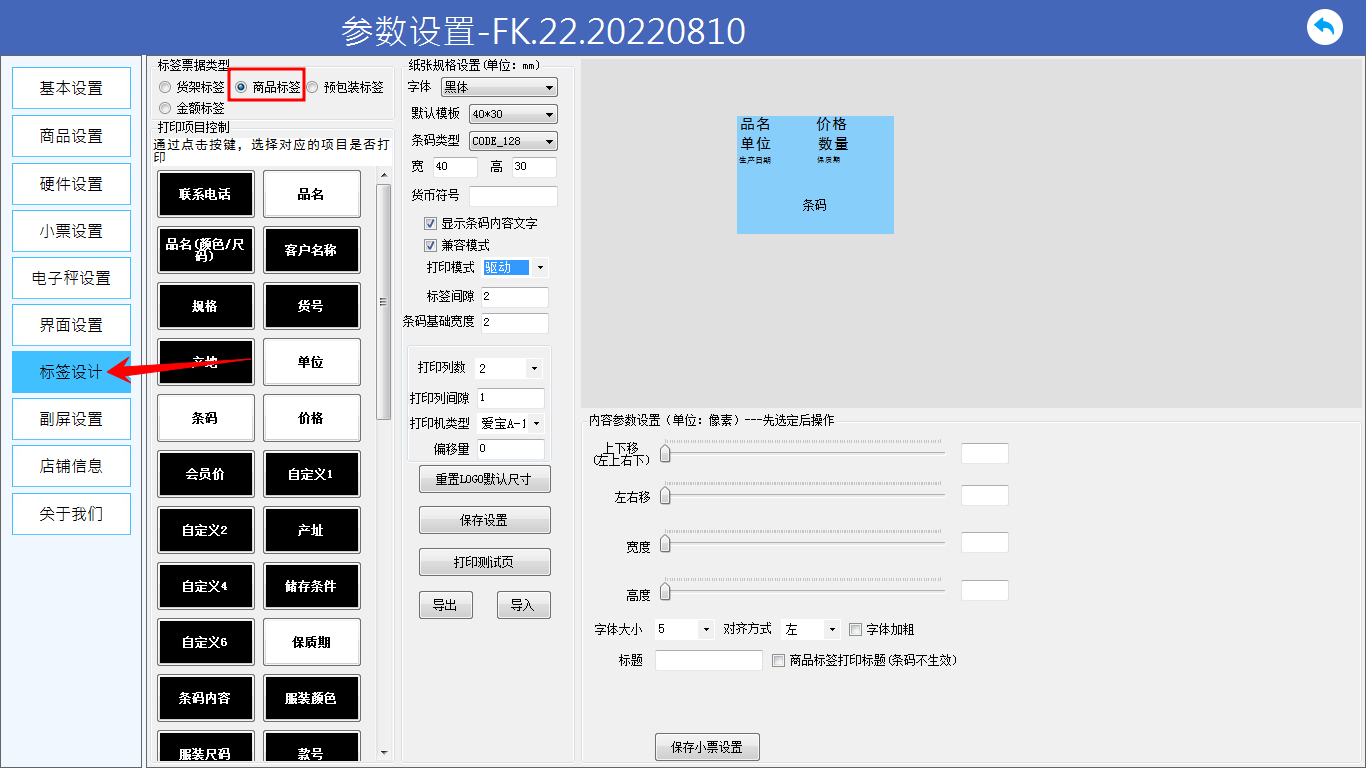Open the 基本设置 section

pos(71,88)
